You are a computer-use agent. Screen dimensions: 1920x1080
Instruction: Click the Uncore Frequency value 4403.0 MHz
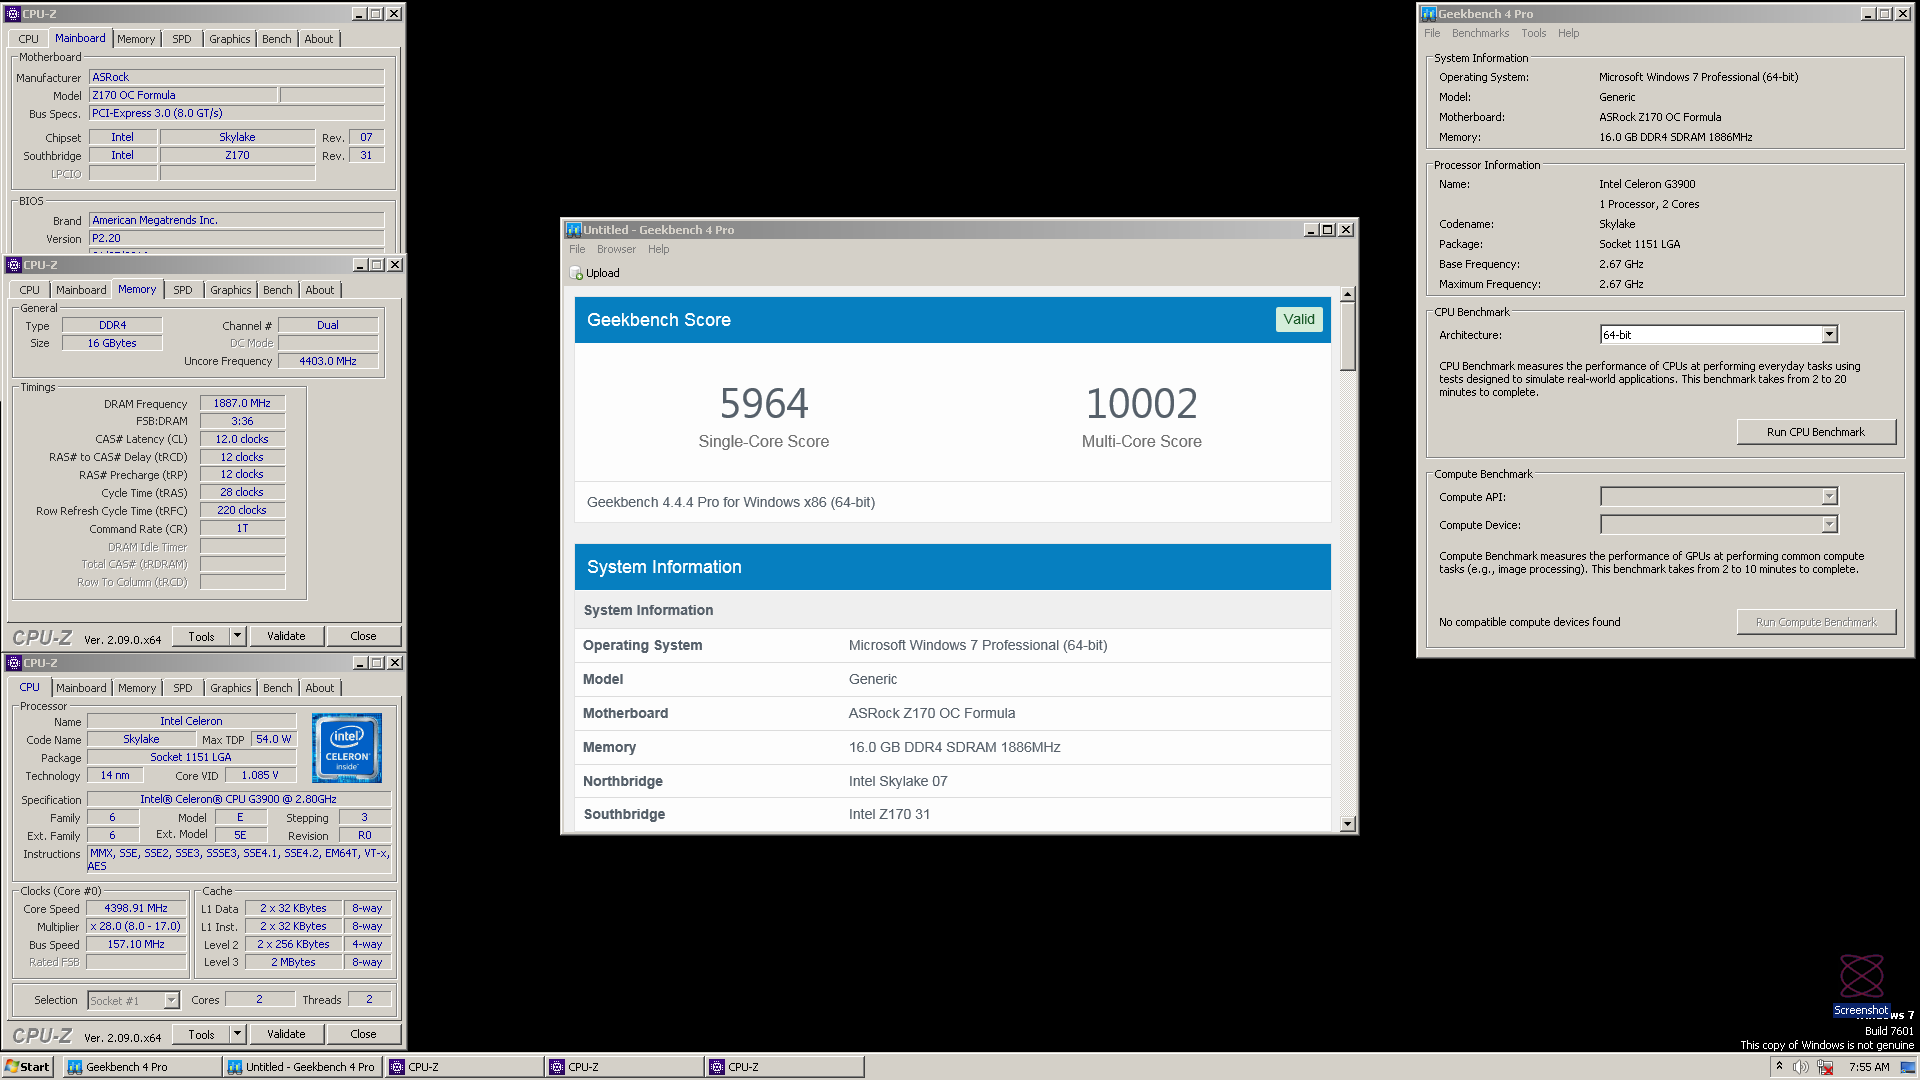328,361
